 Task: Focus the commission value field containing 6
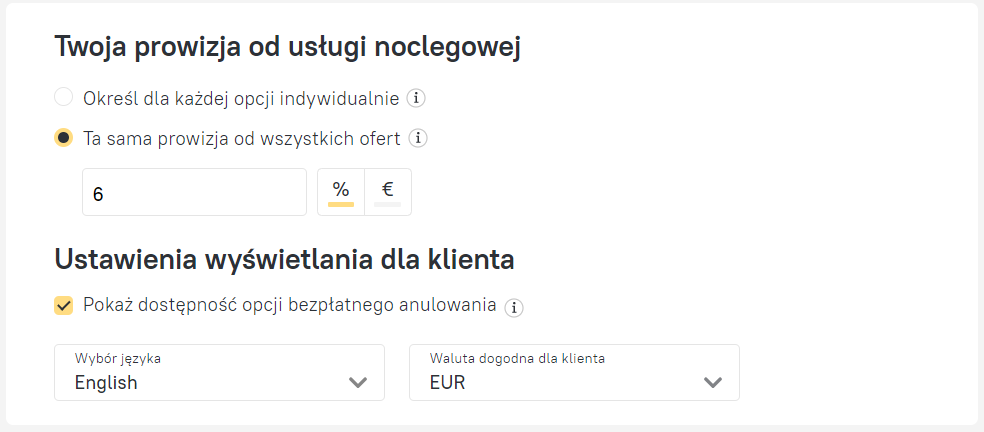tap(194, 192)
